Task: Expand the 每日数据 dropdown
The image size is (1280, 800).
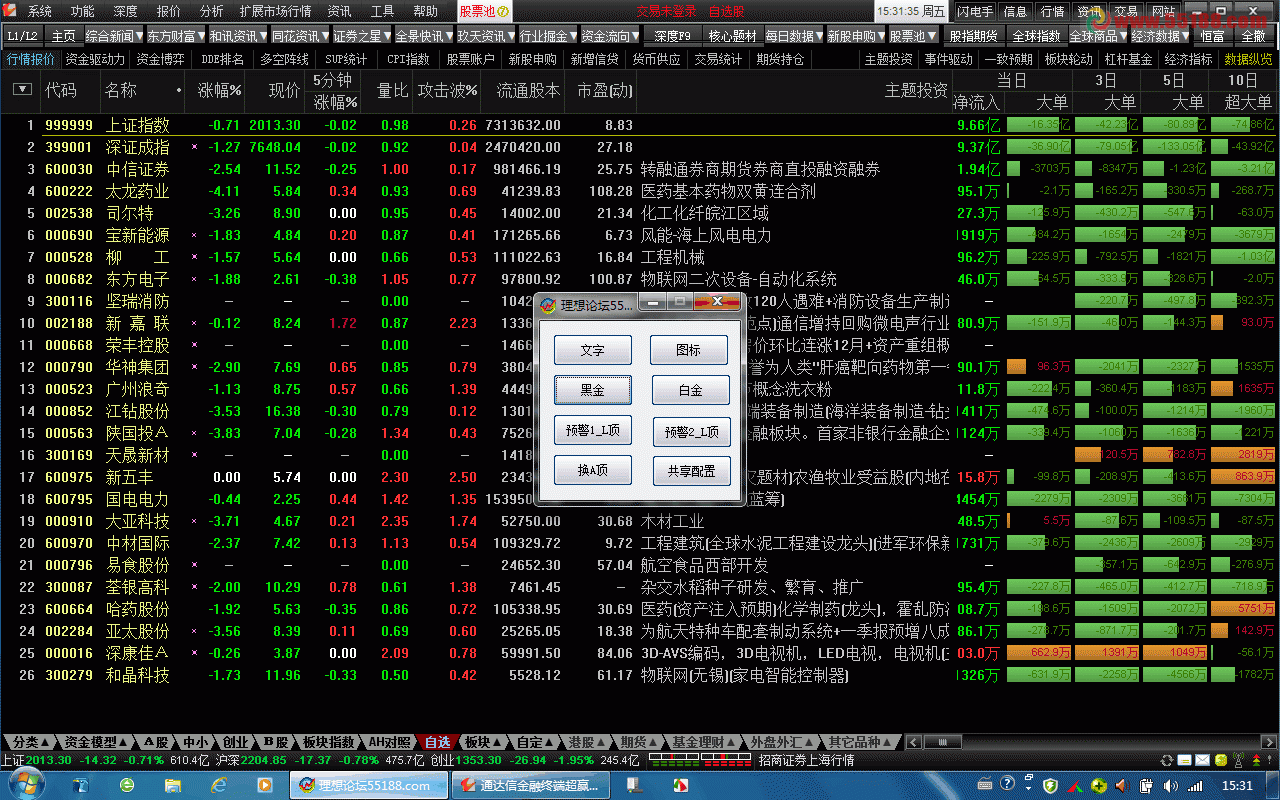Action: pos(795,36)
